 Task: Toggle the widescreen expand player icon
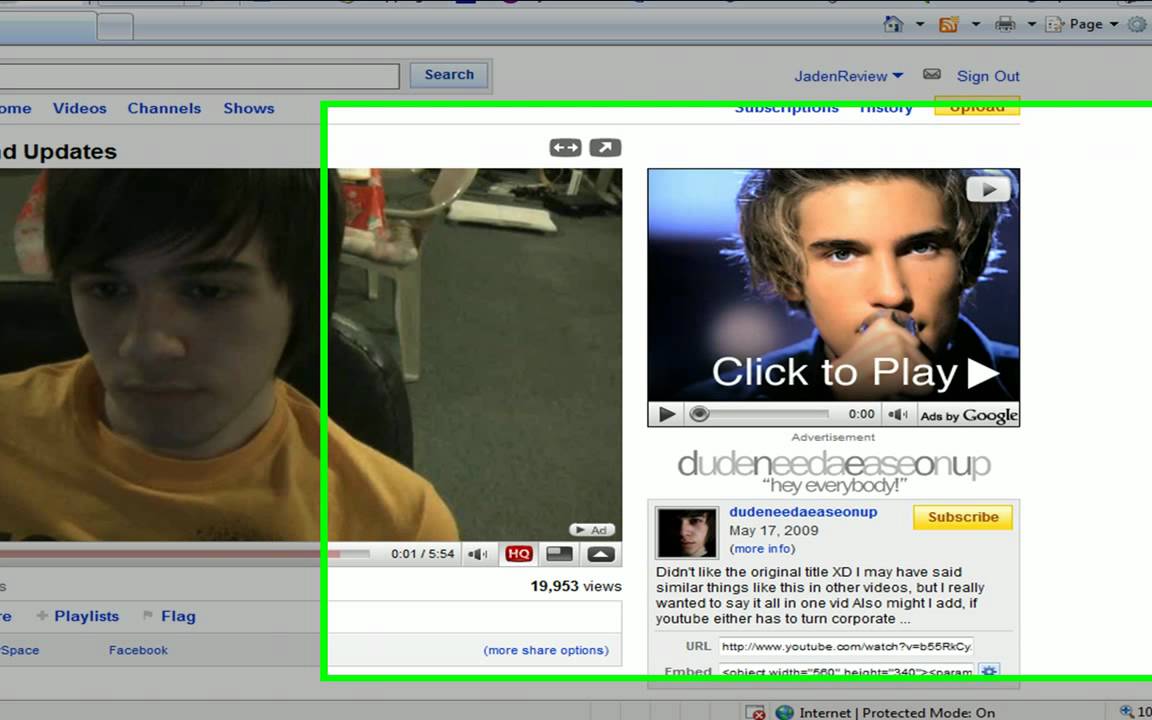(565, 148)
